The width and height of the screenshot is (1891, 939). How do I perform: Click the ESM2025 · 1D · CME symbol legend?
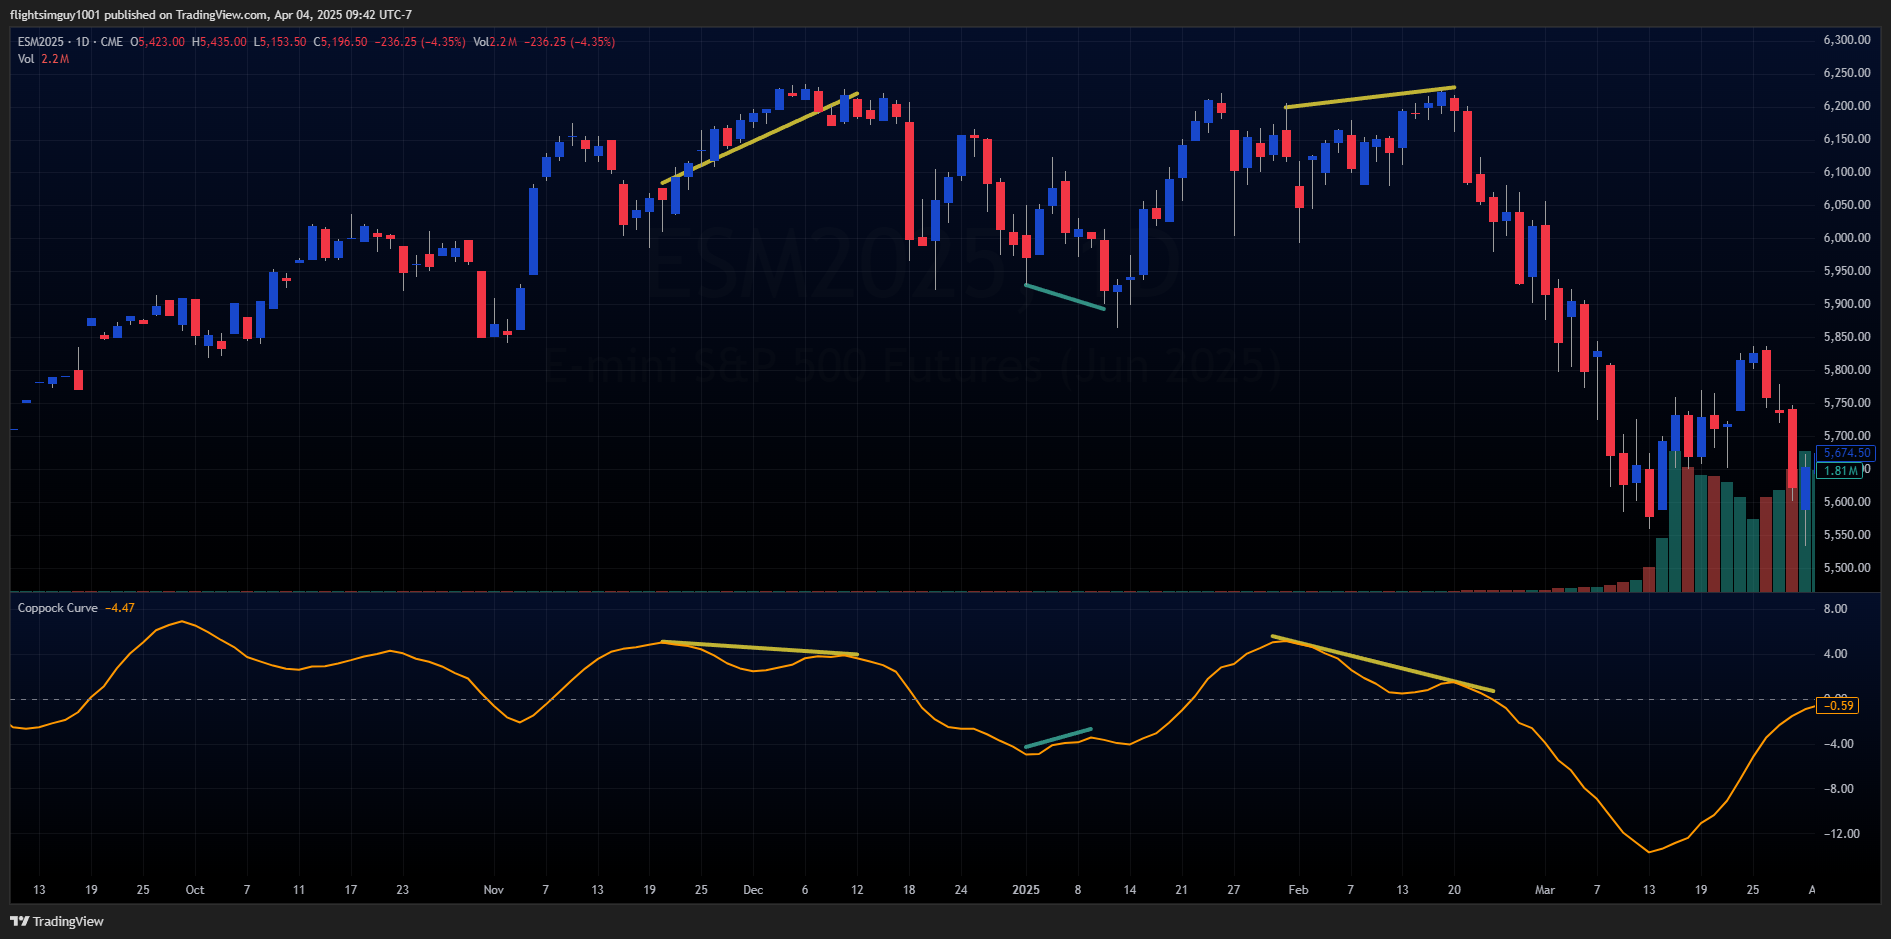click(70, 42)
